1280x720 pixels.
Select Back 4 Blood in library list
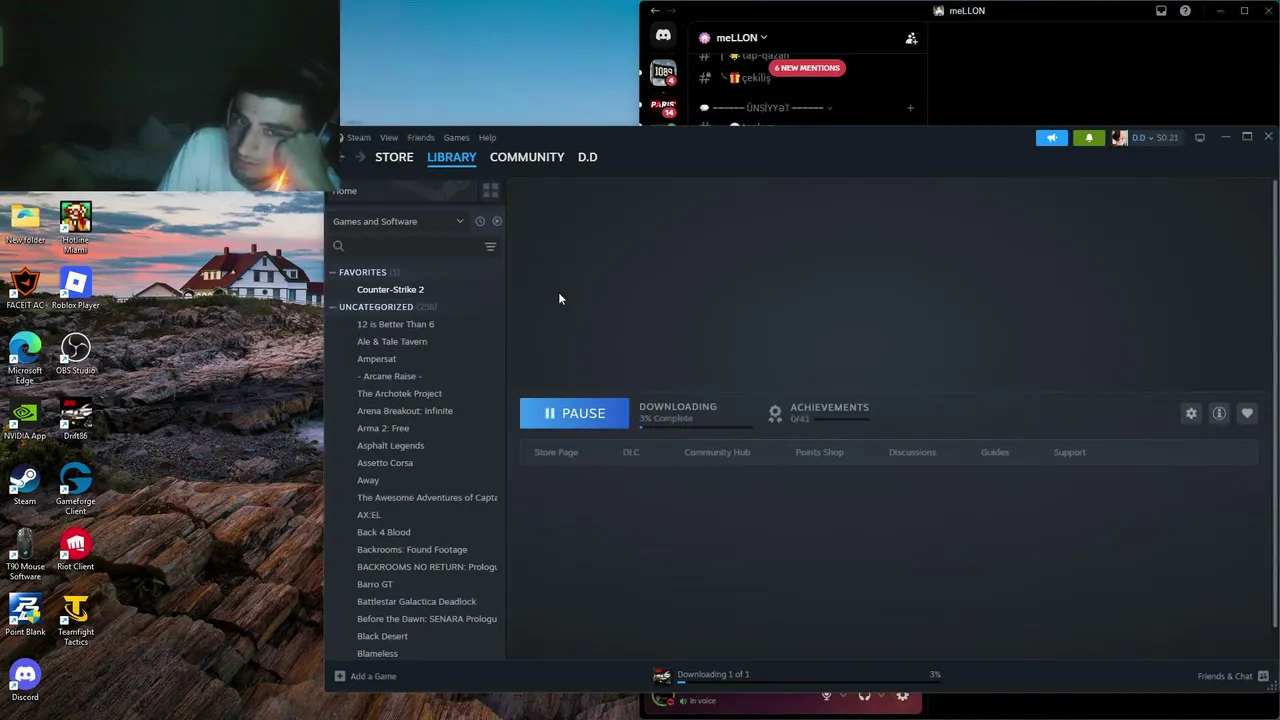point(384,532)
